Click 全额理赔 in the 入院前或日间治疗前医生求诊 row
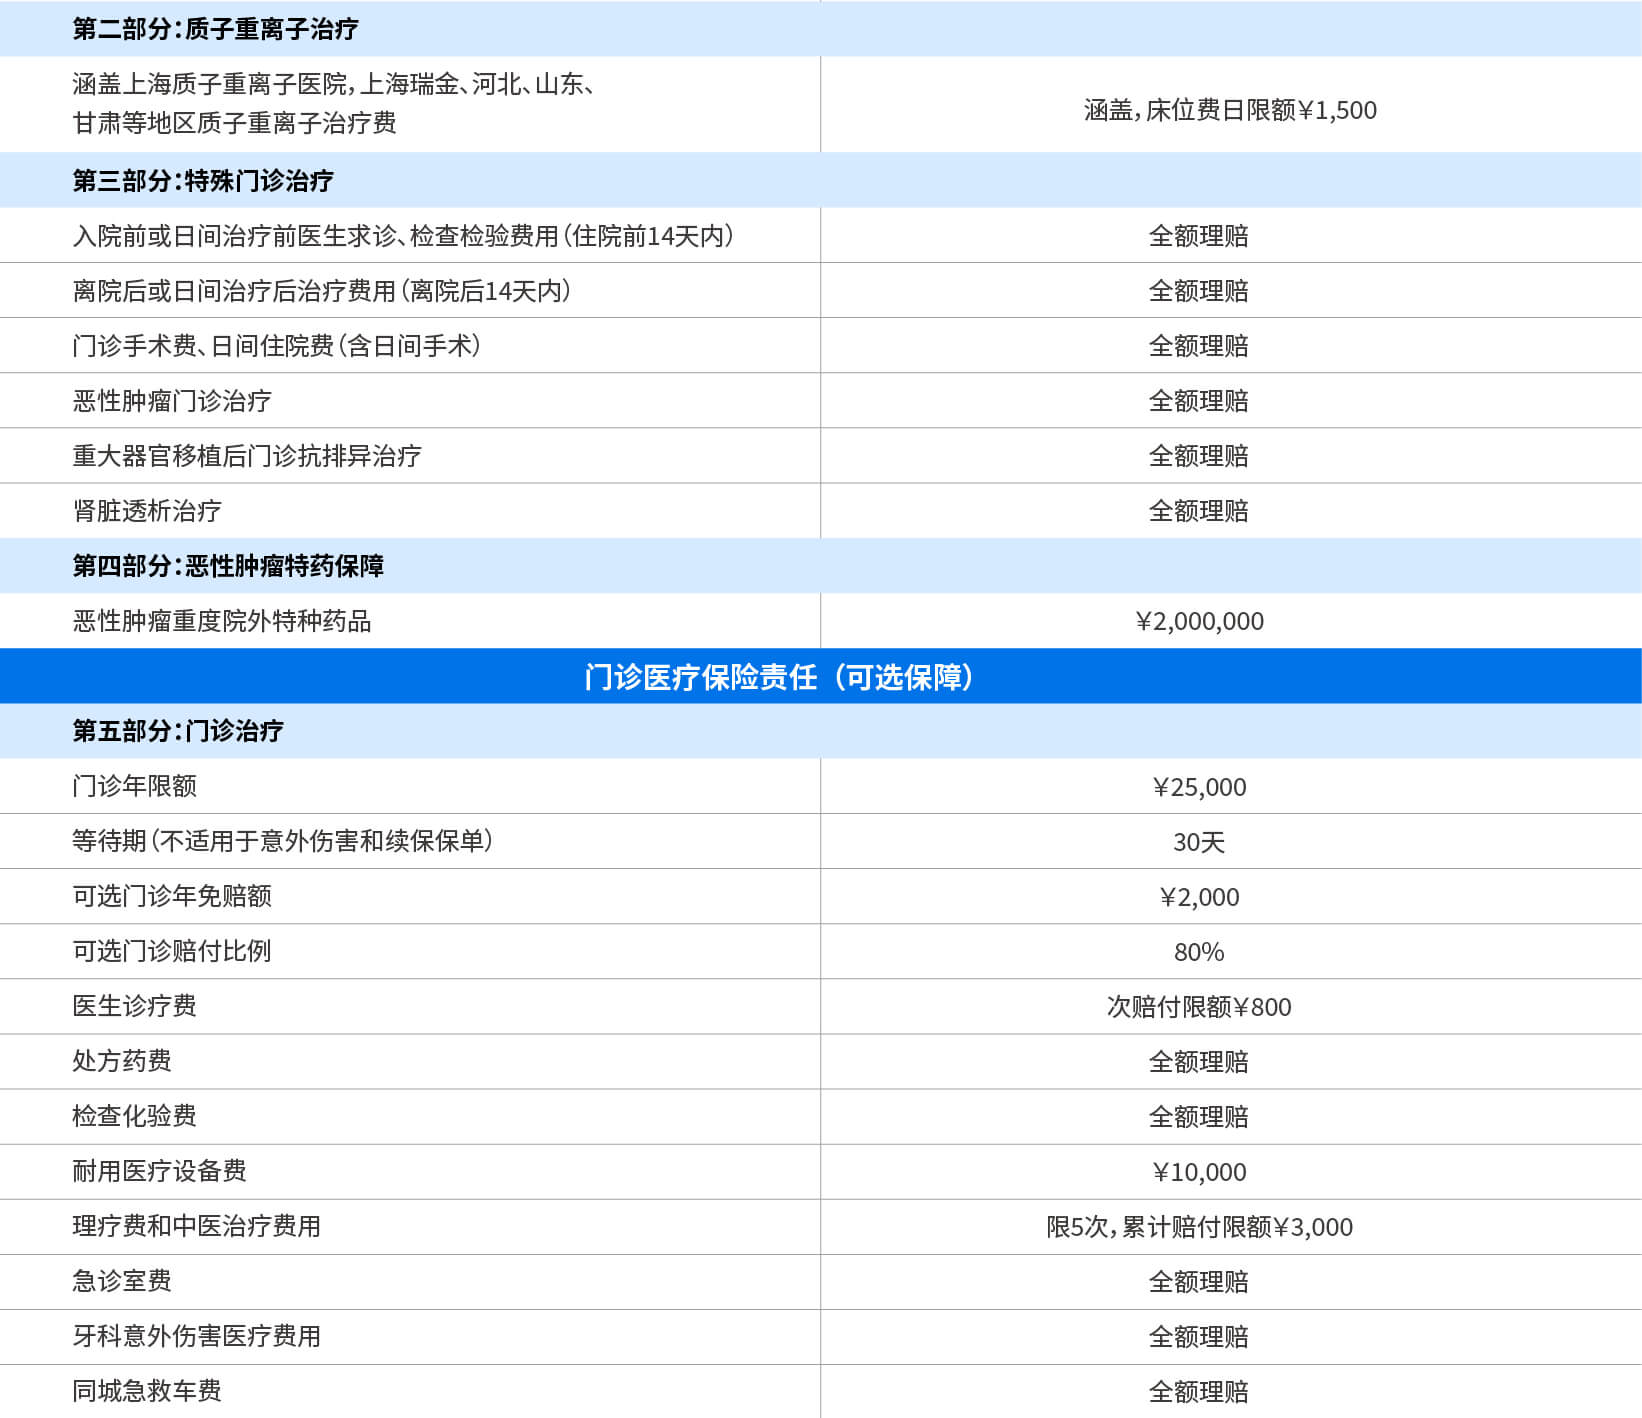 pos(1199,236)
